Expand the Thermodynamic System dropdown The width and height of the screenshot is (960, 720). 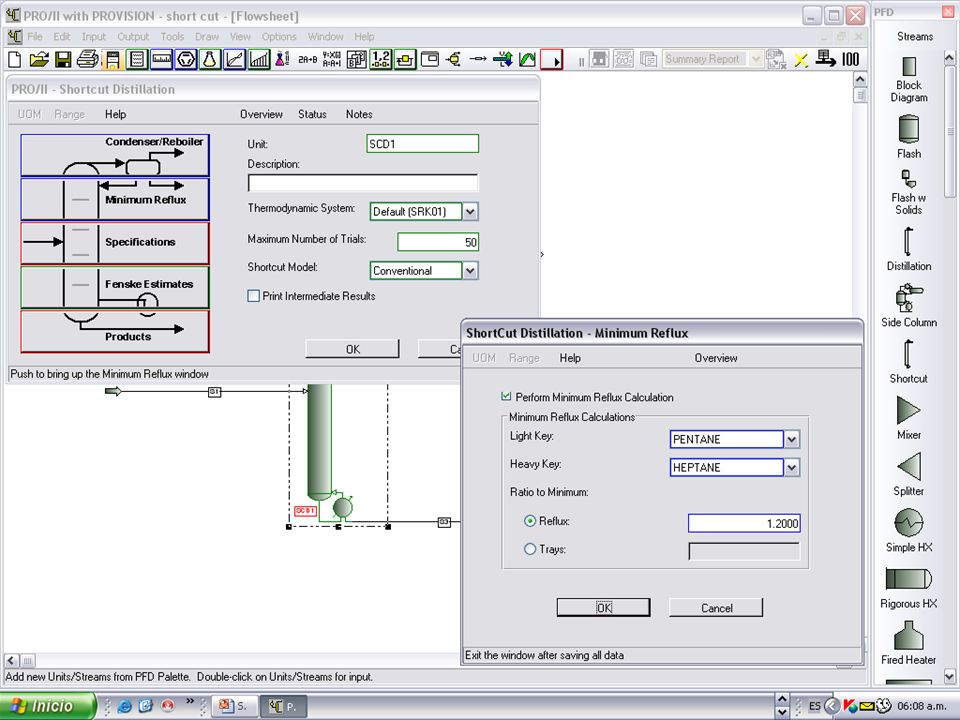(470, 212)
